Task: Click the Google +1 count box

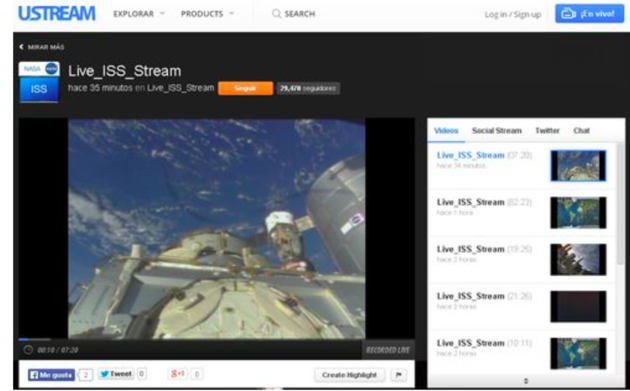Action: click(x=196, y=375)
